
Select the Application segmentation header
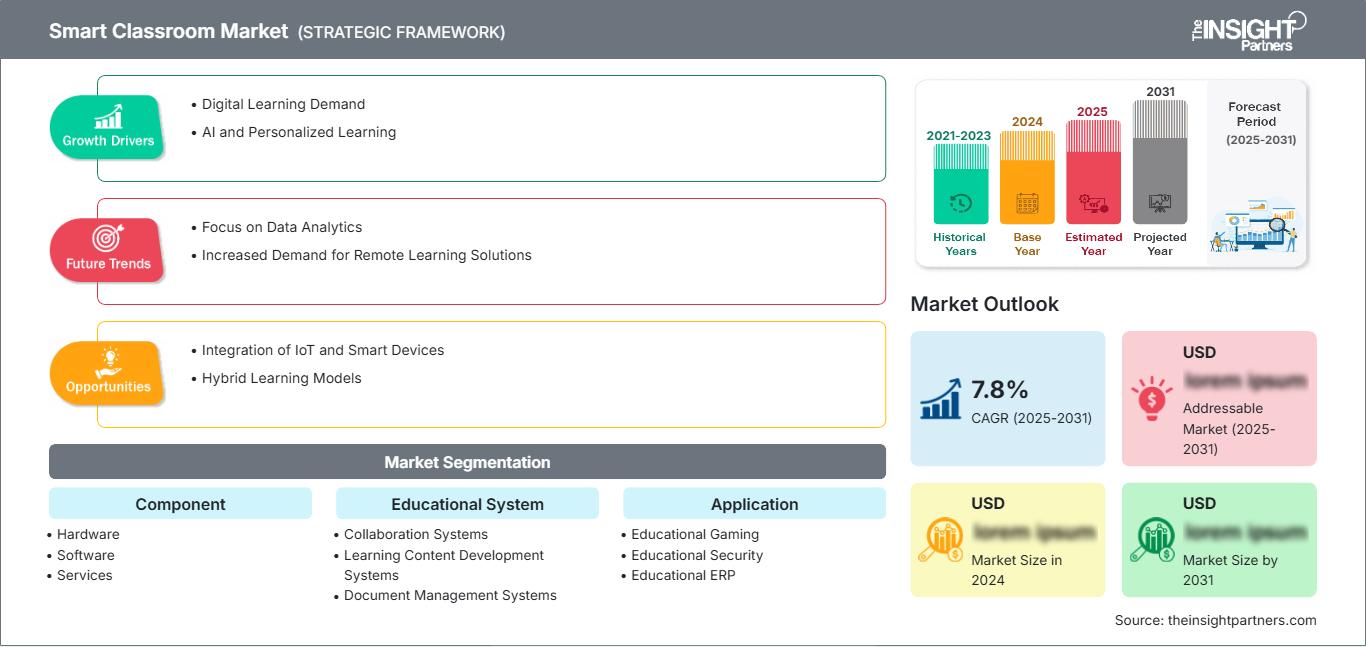coord(754,504)
